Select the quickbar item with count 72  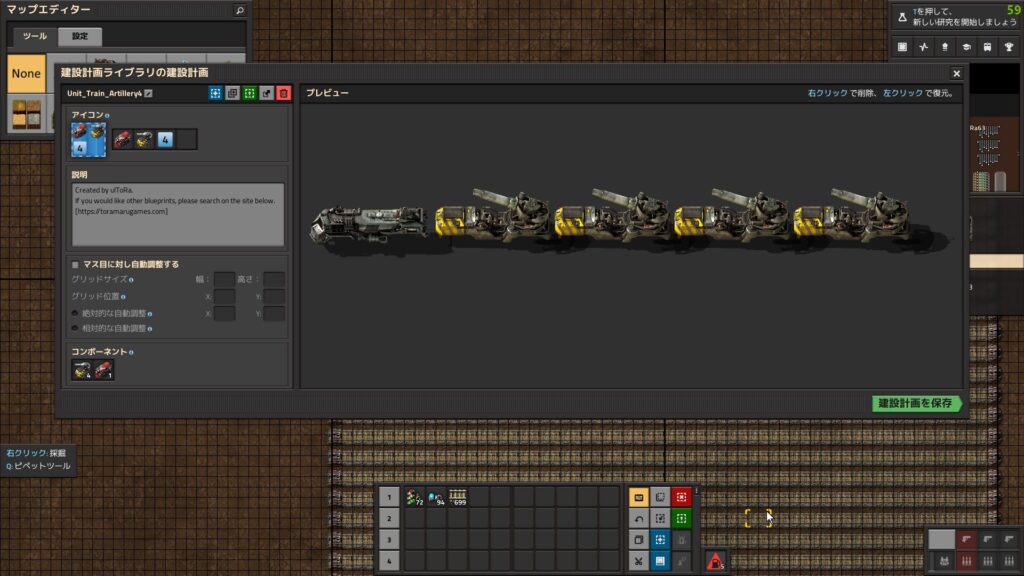(x=415, y=497)
